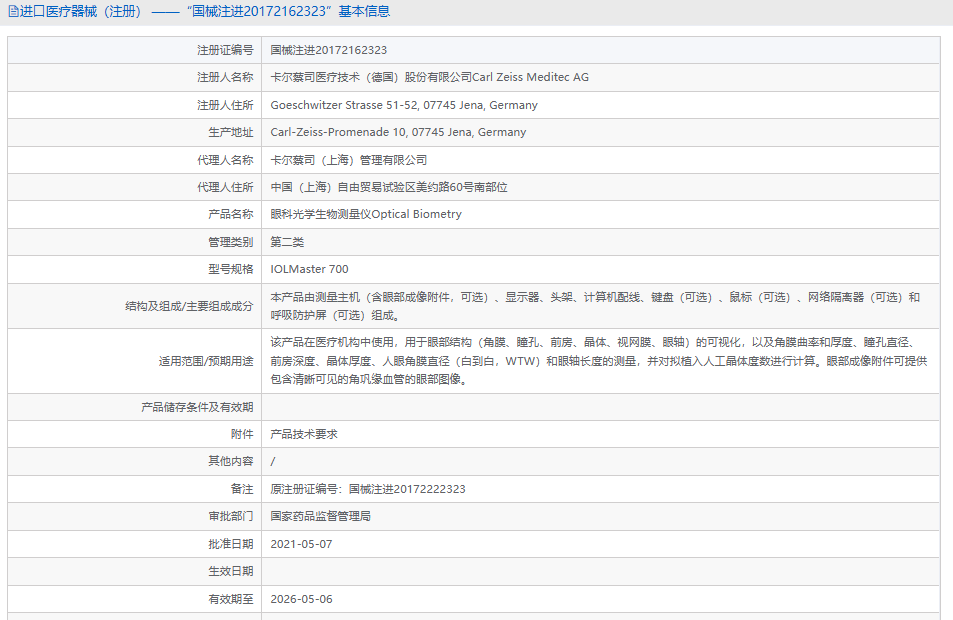The height and width of the screenshot is (620, 953).
Task: Click model value IOLMaster 700
Action: pos(309,269)
